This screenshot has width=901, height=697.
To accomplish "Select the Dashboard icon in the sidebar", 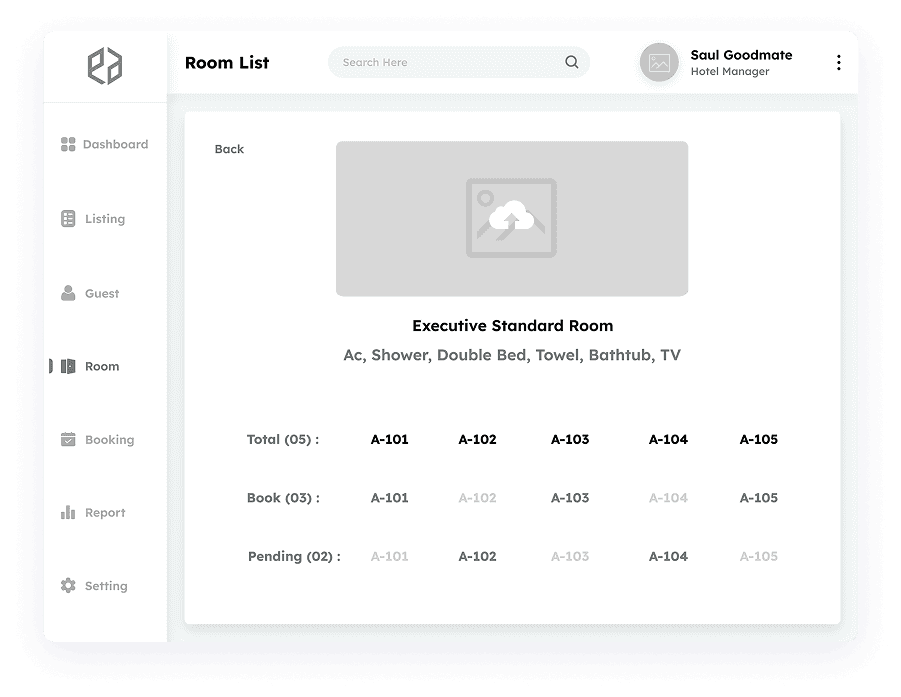I will tap(67, 144).
